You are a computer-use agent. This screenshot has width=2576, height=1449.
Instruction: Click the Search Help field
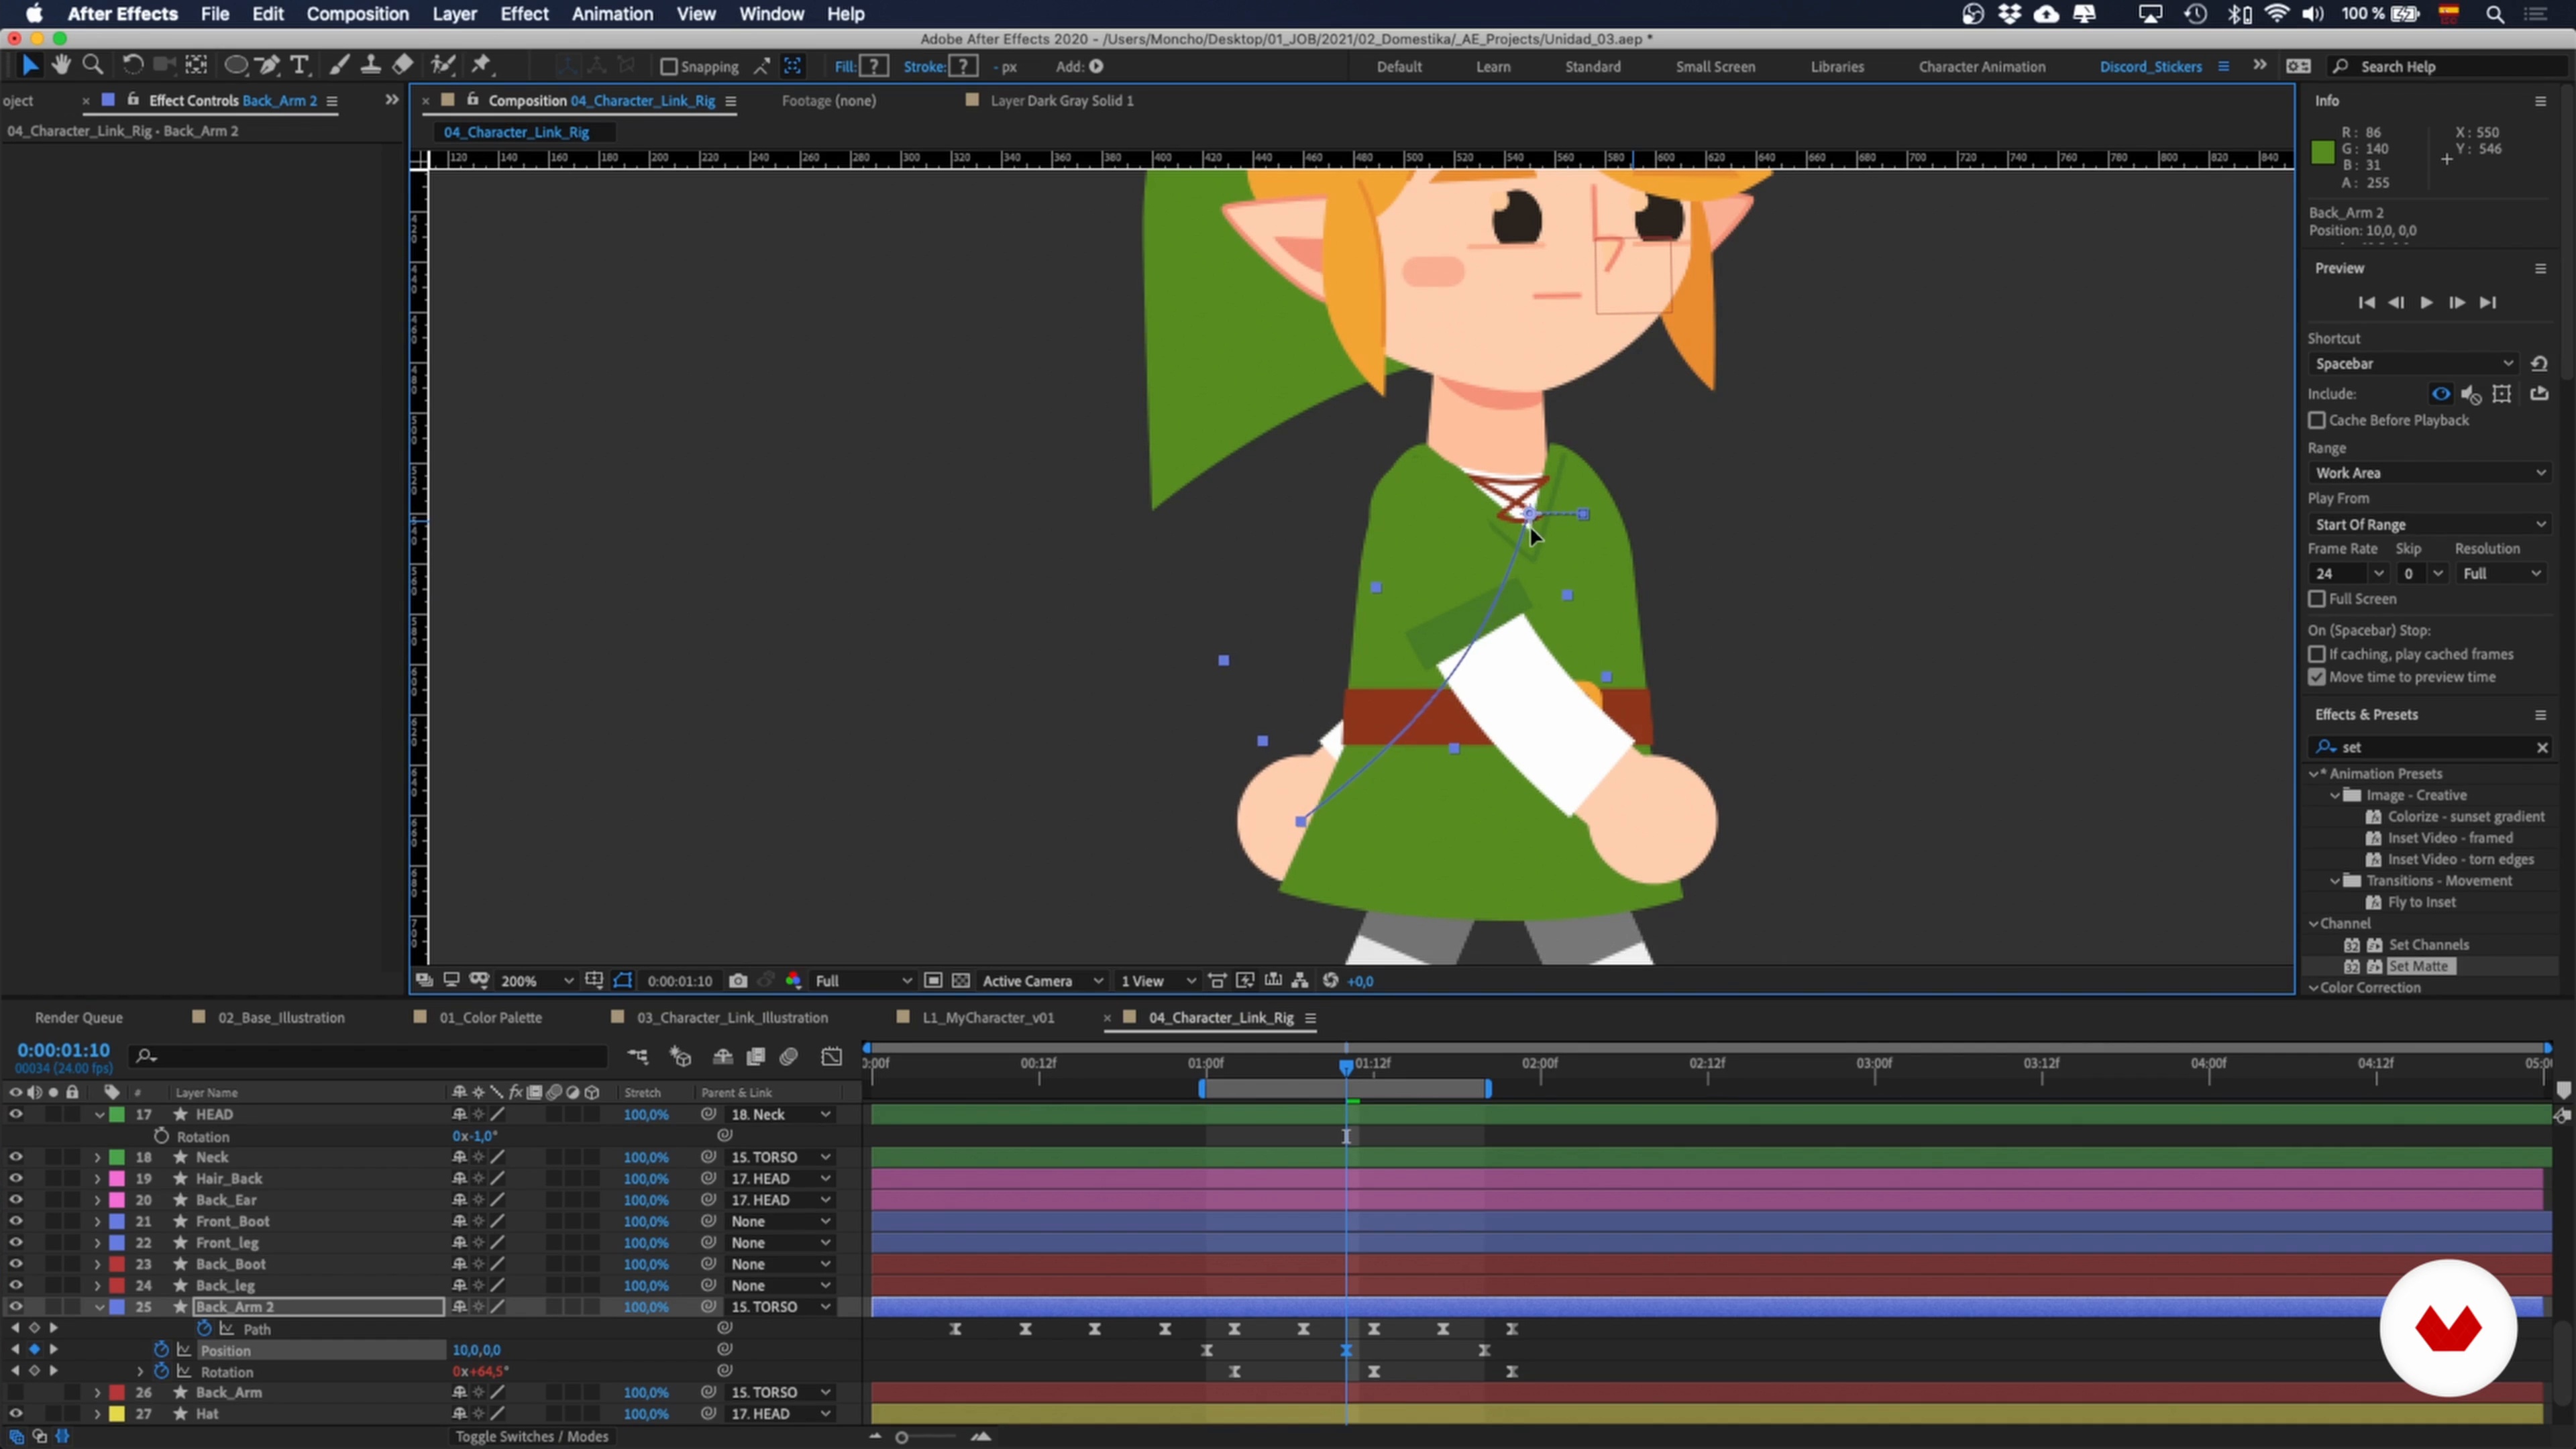point(2450,67)
